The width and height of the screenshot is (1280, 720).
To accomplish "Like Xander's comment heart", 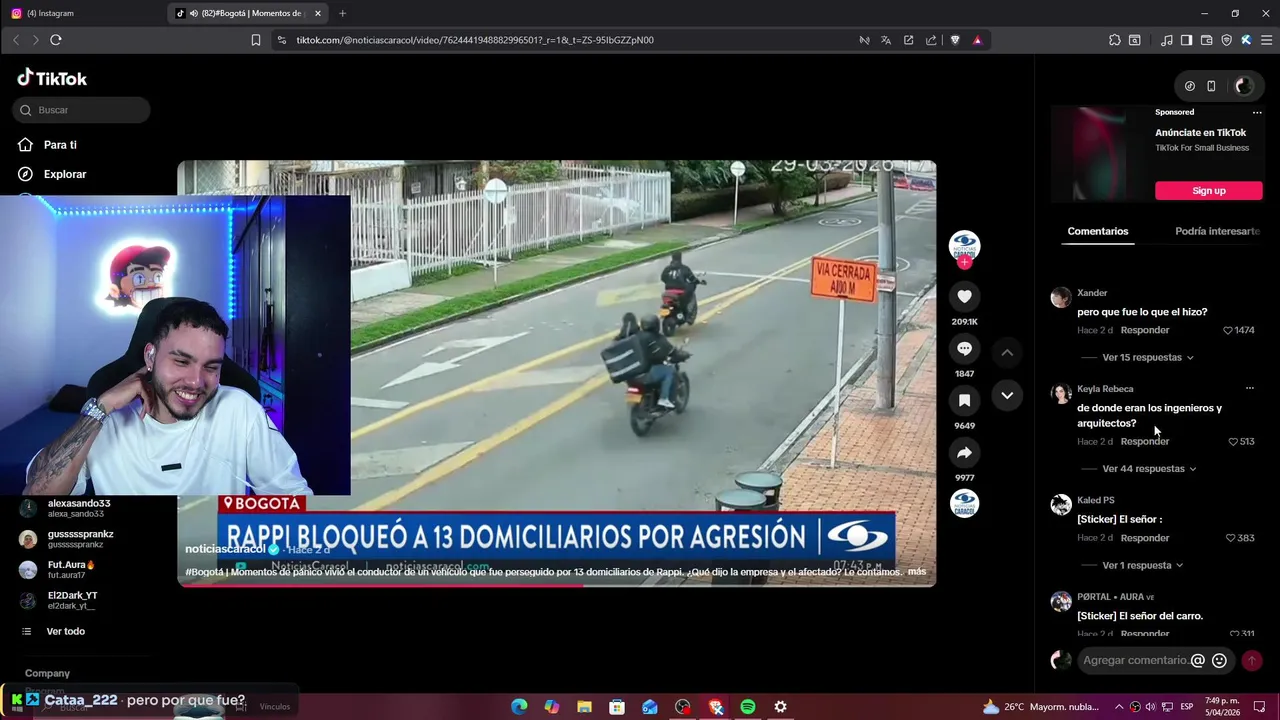I will [x=1228, y=330].
